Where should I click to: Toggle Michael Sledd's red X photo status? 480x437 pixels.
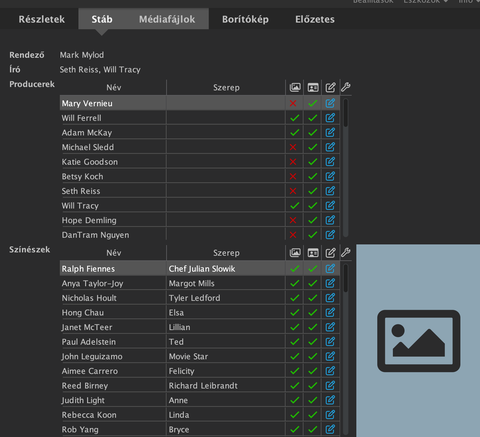(293, 147)
